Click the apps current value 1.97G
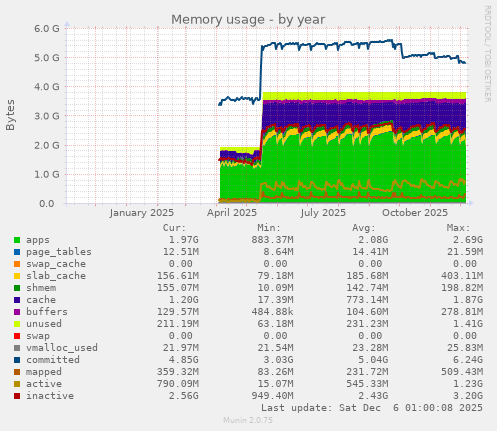Screen dimensions: 497x431 [183, 240]
